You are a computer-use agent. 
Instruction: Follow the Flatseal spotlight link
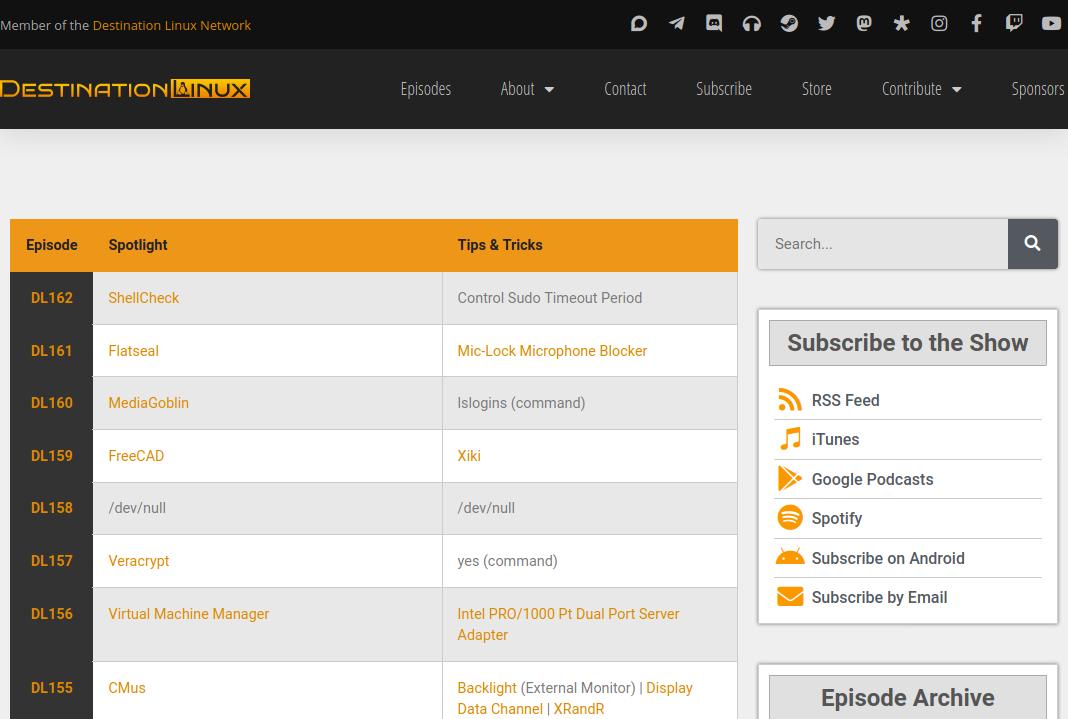pyautogui.click(x=134, y=351)
